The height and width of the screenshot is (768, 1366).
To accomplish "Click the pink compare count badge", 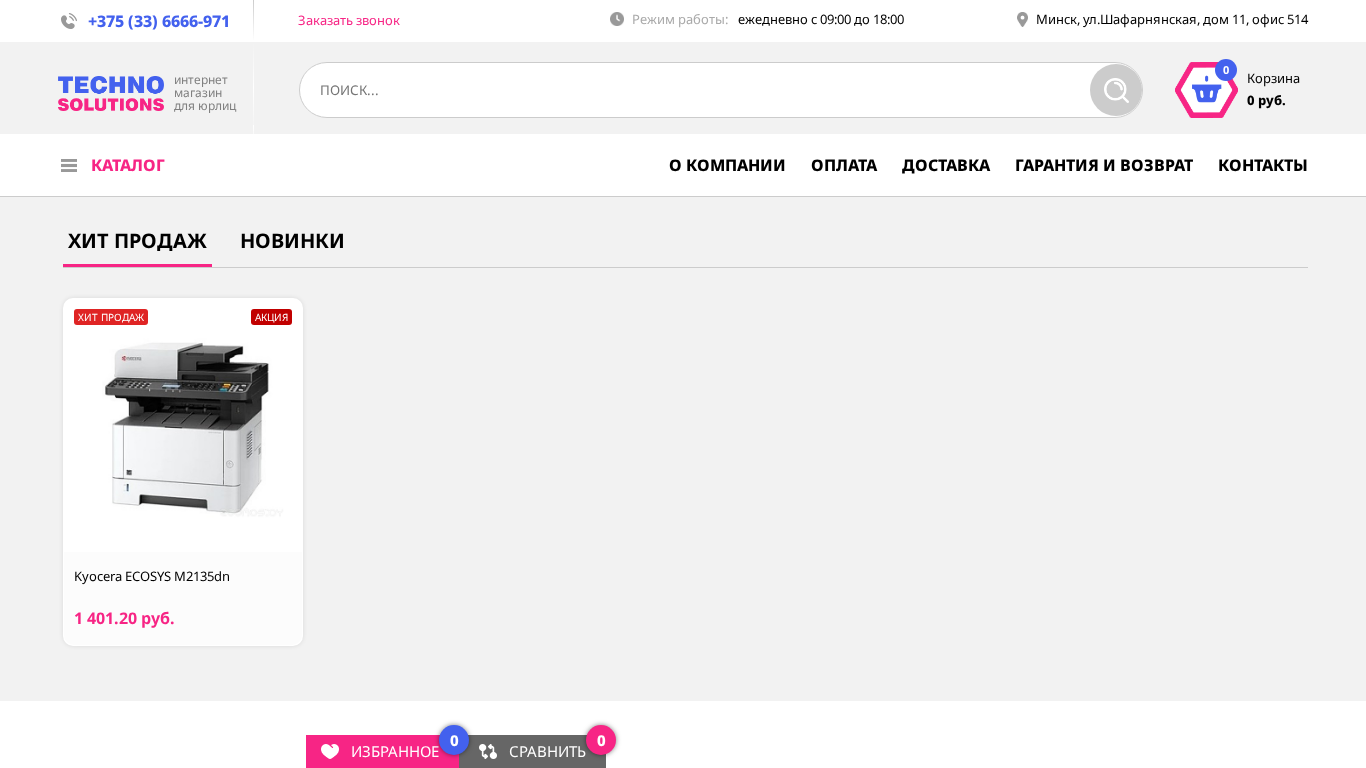I will coord(601,740).
